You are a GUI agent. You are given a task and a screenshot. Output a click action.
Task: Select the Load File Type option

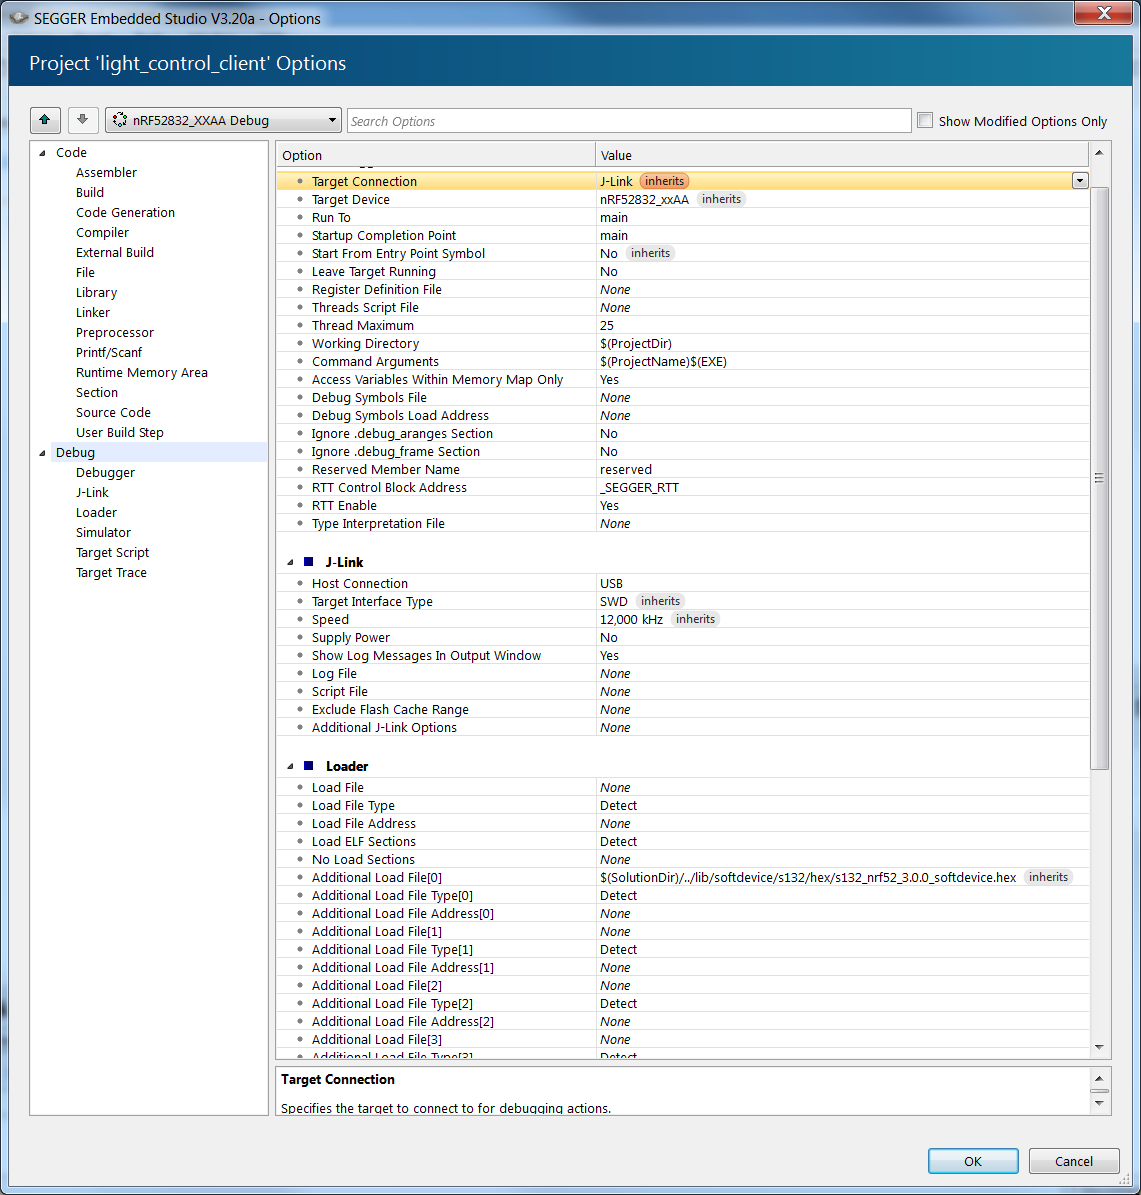coord(683,806)
